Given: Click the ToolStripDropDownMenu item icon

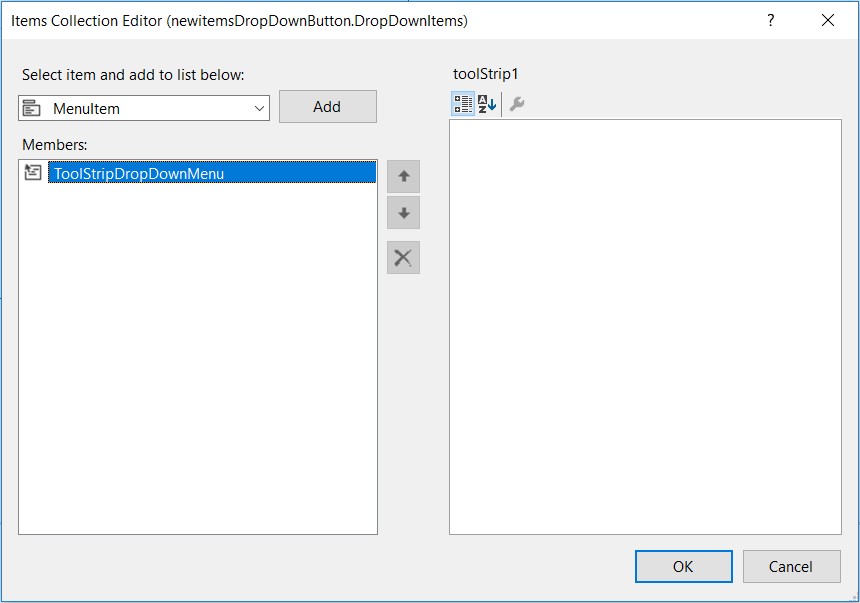Looking at the screenshot, I should [31, 172].
